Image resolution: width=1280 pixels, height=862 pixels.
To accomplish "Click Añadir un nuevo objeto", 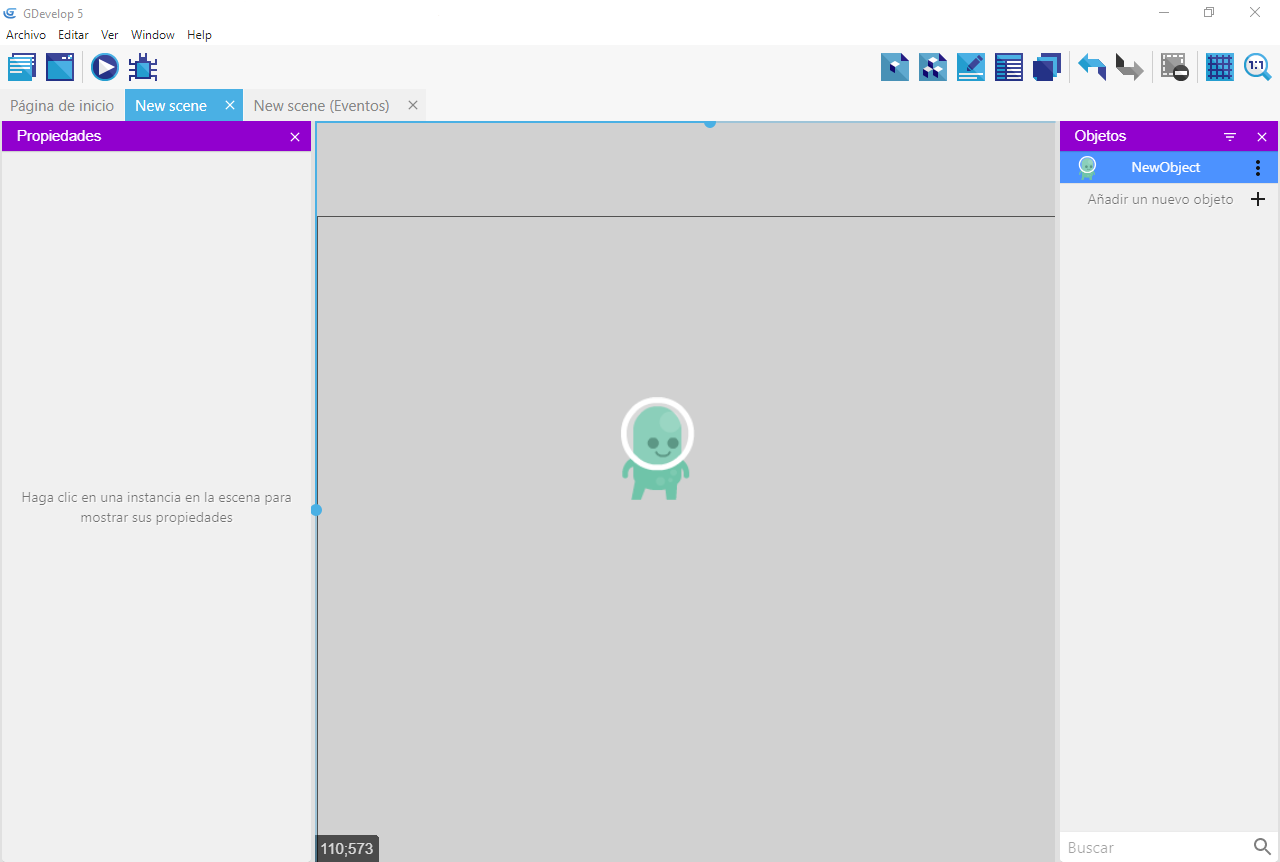I will 1160,200.
